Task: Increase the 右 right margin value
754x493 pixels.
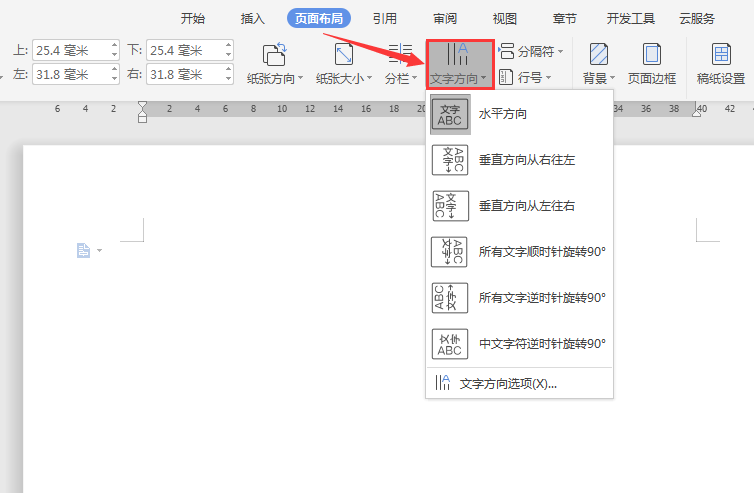Action: 228,69
